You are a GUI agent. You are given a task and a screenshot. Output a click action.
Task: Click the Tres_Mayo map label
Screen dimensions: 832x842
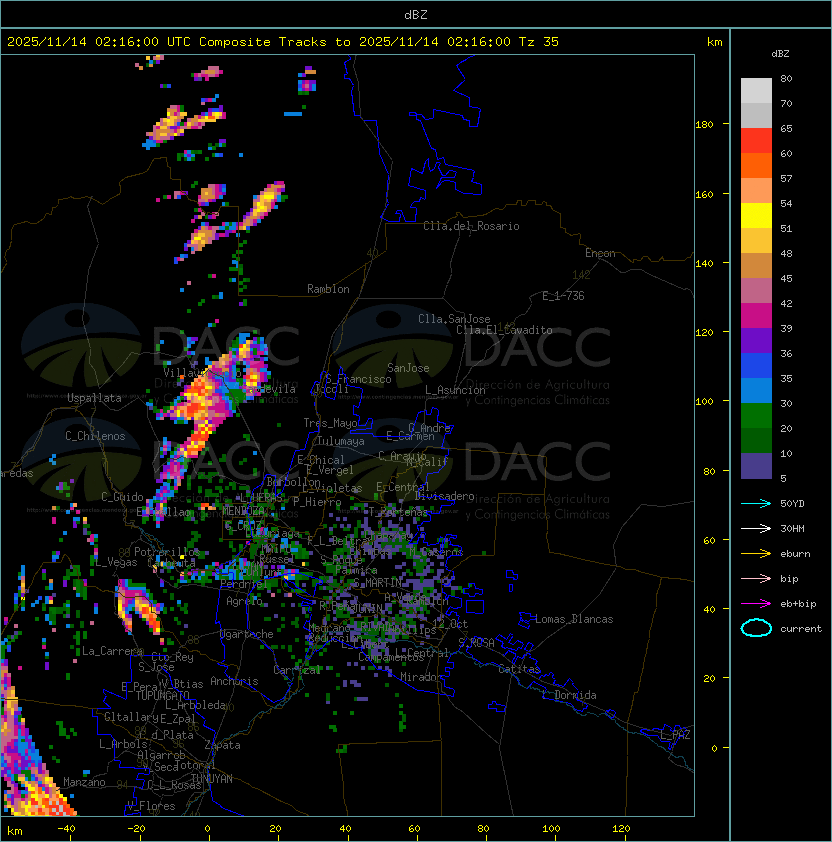(330, 423)
